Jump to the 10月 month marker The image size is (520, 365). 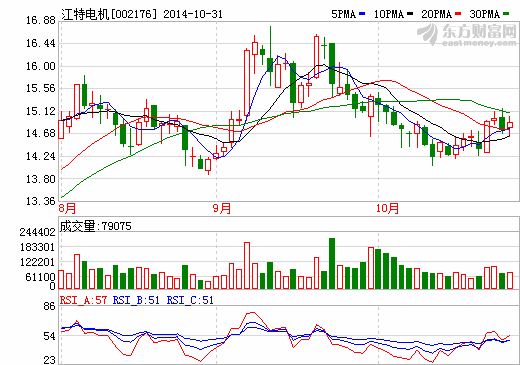387,209
